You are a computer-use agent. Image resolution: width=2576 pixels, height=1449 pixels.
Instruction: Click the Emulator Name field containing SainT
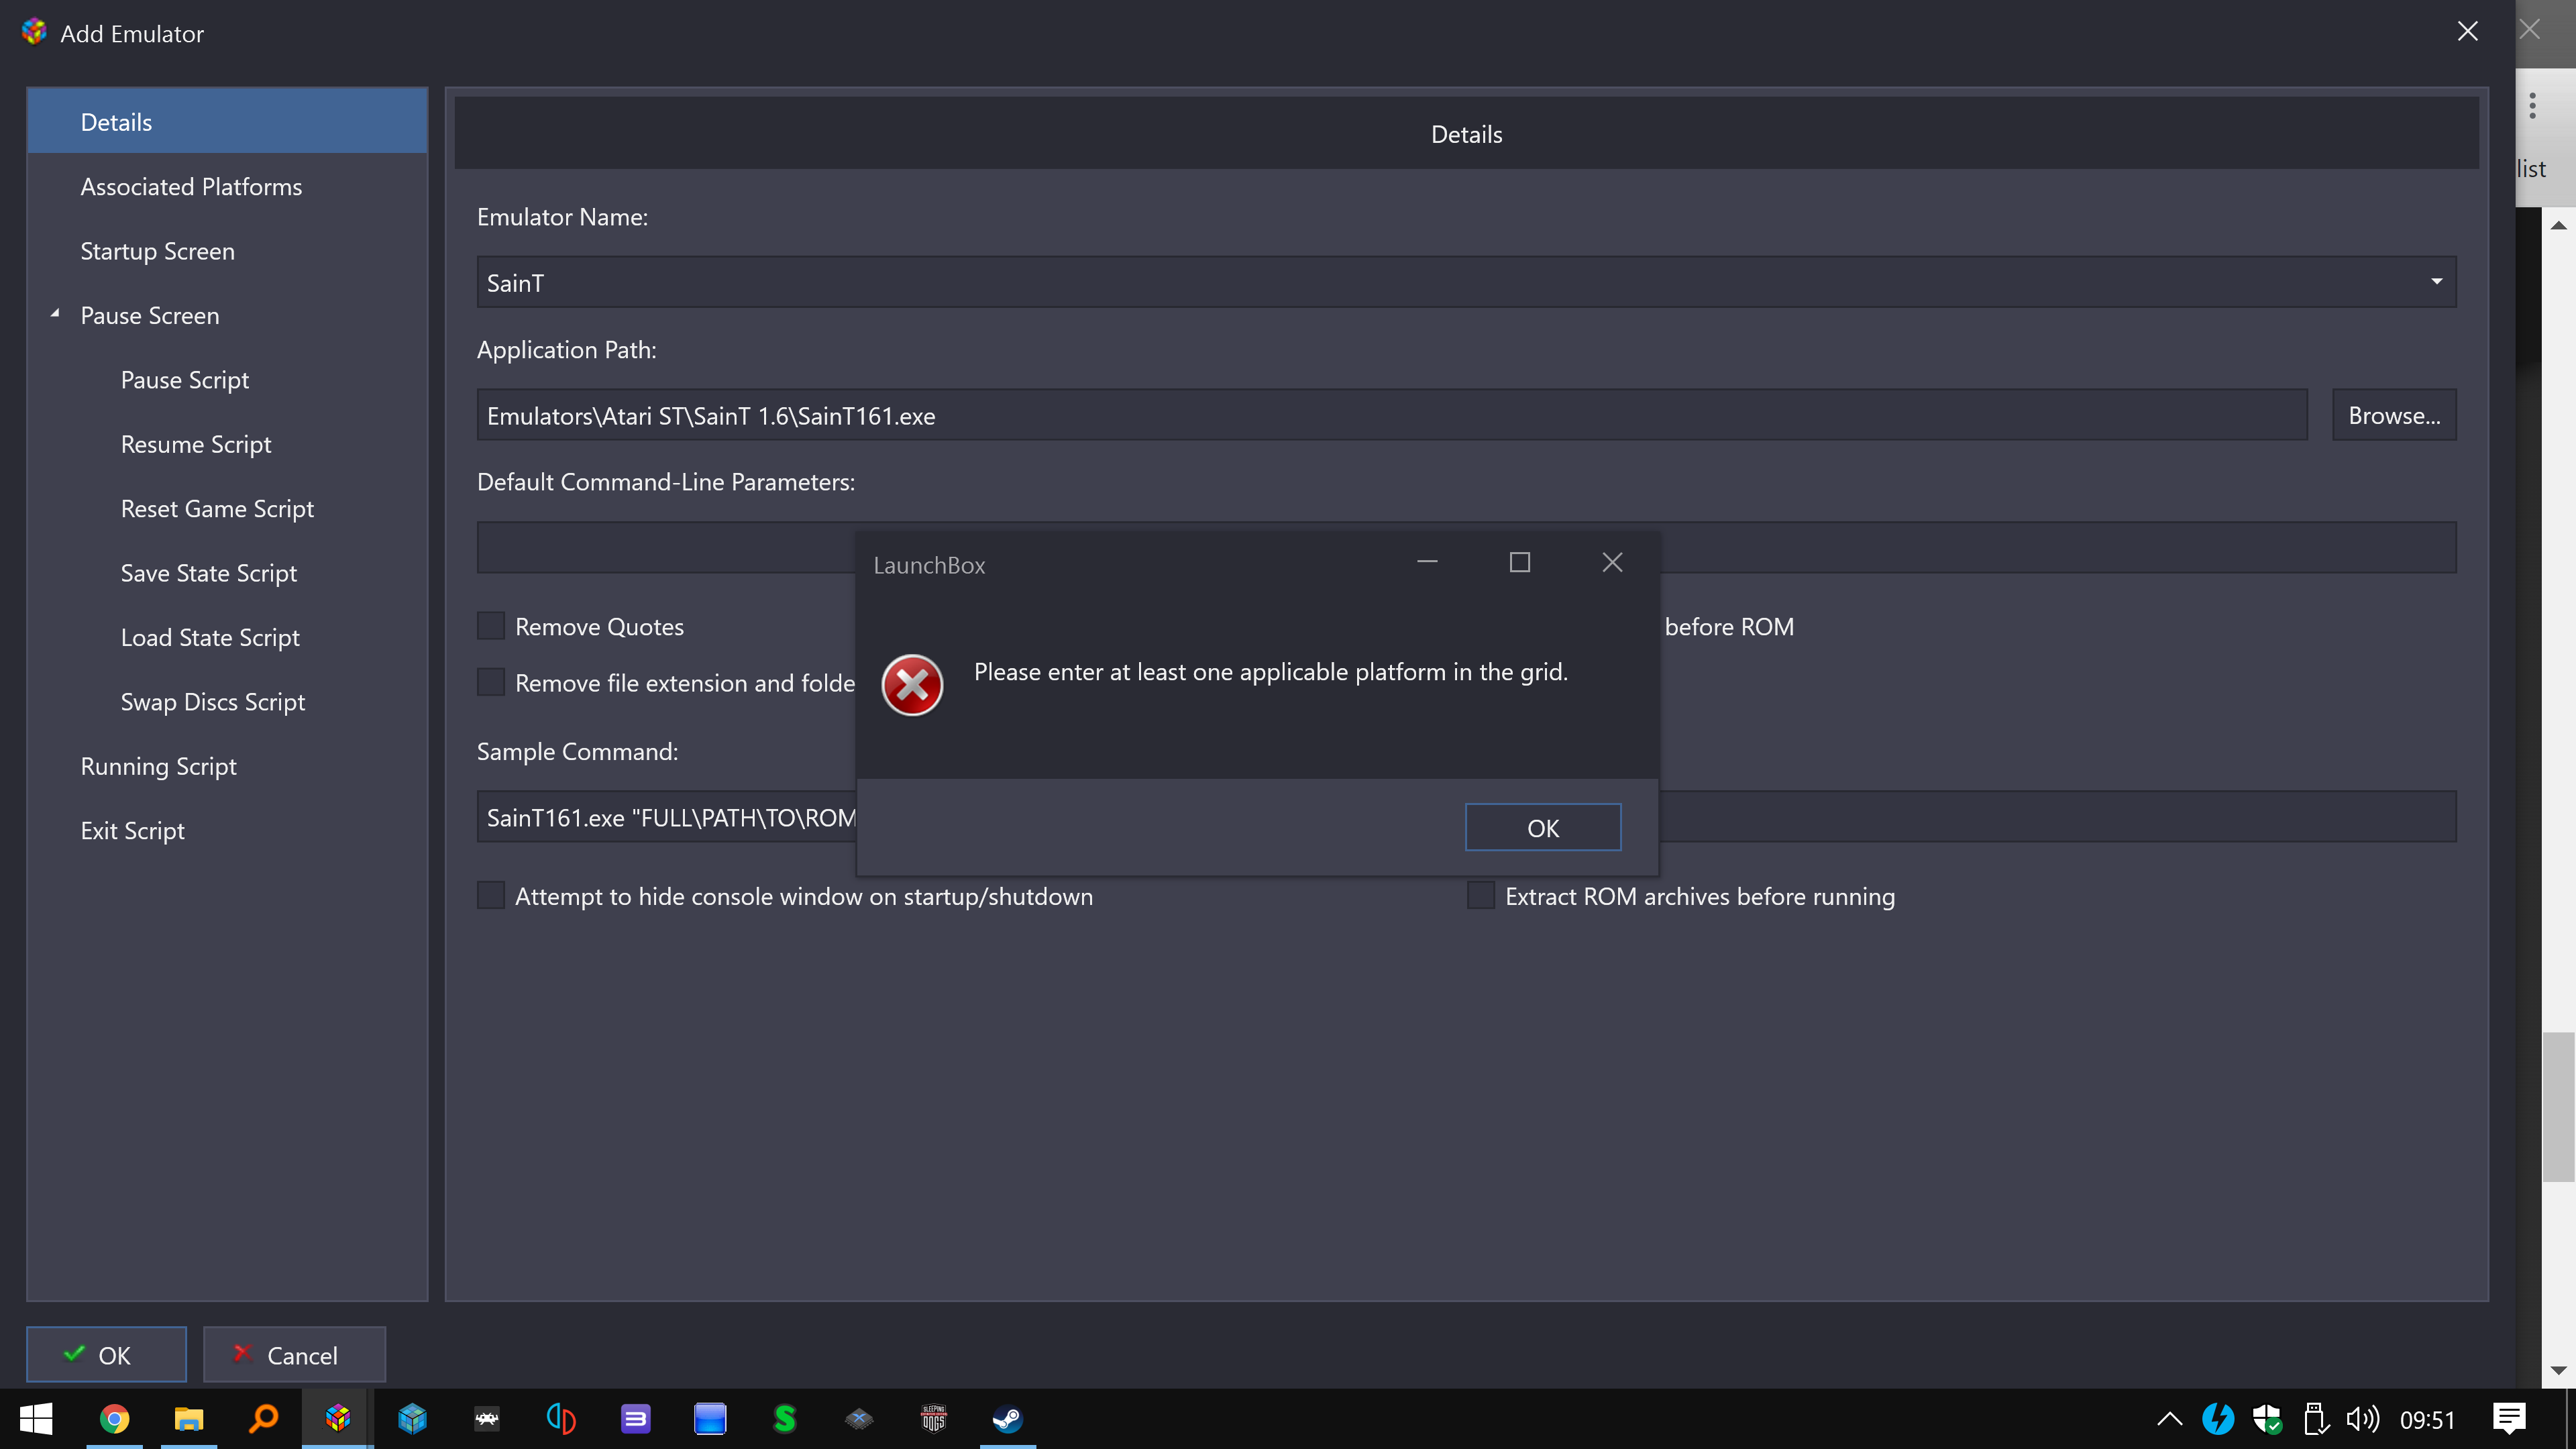click(x=1466, y=282)
